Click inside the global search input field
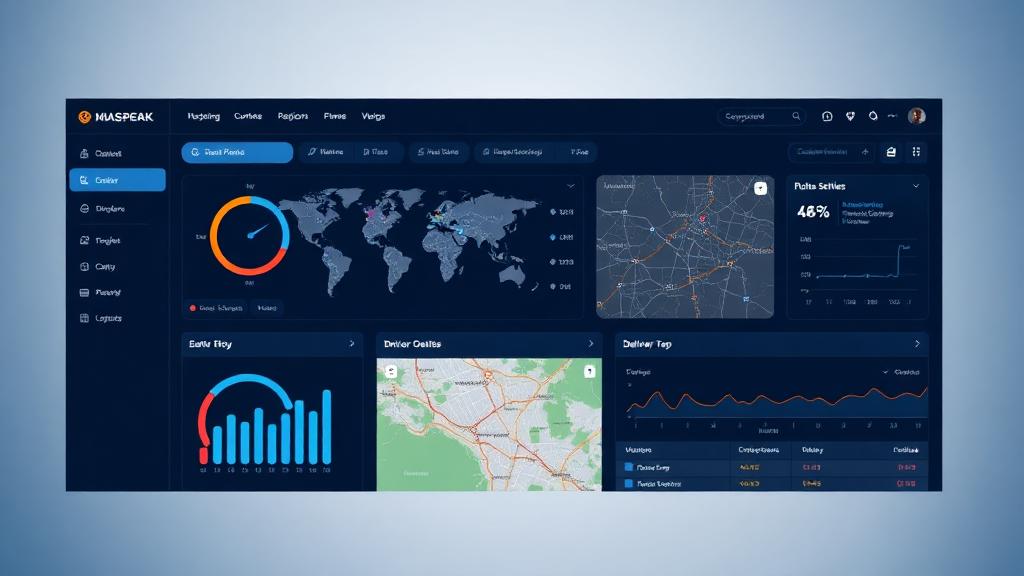The image size is (1024, 576). [x=755, y=115]
